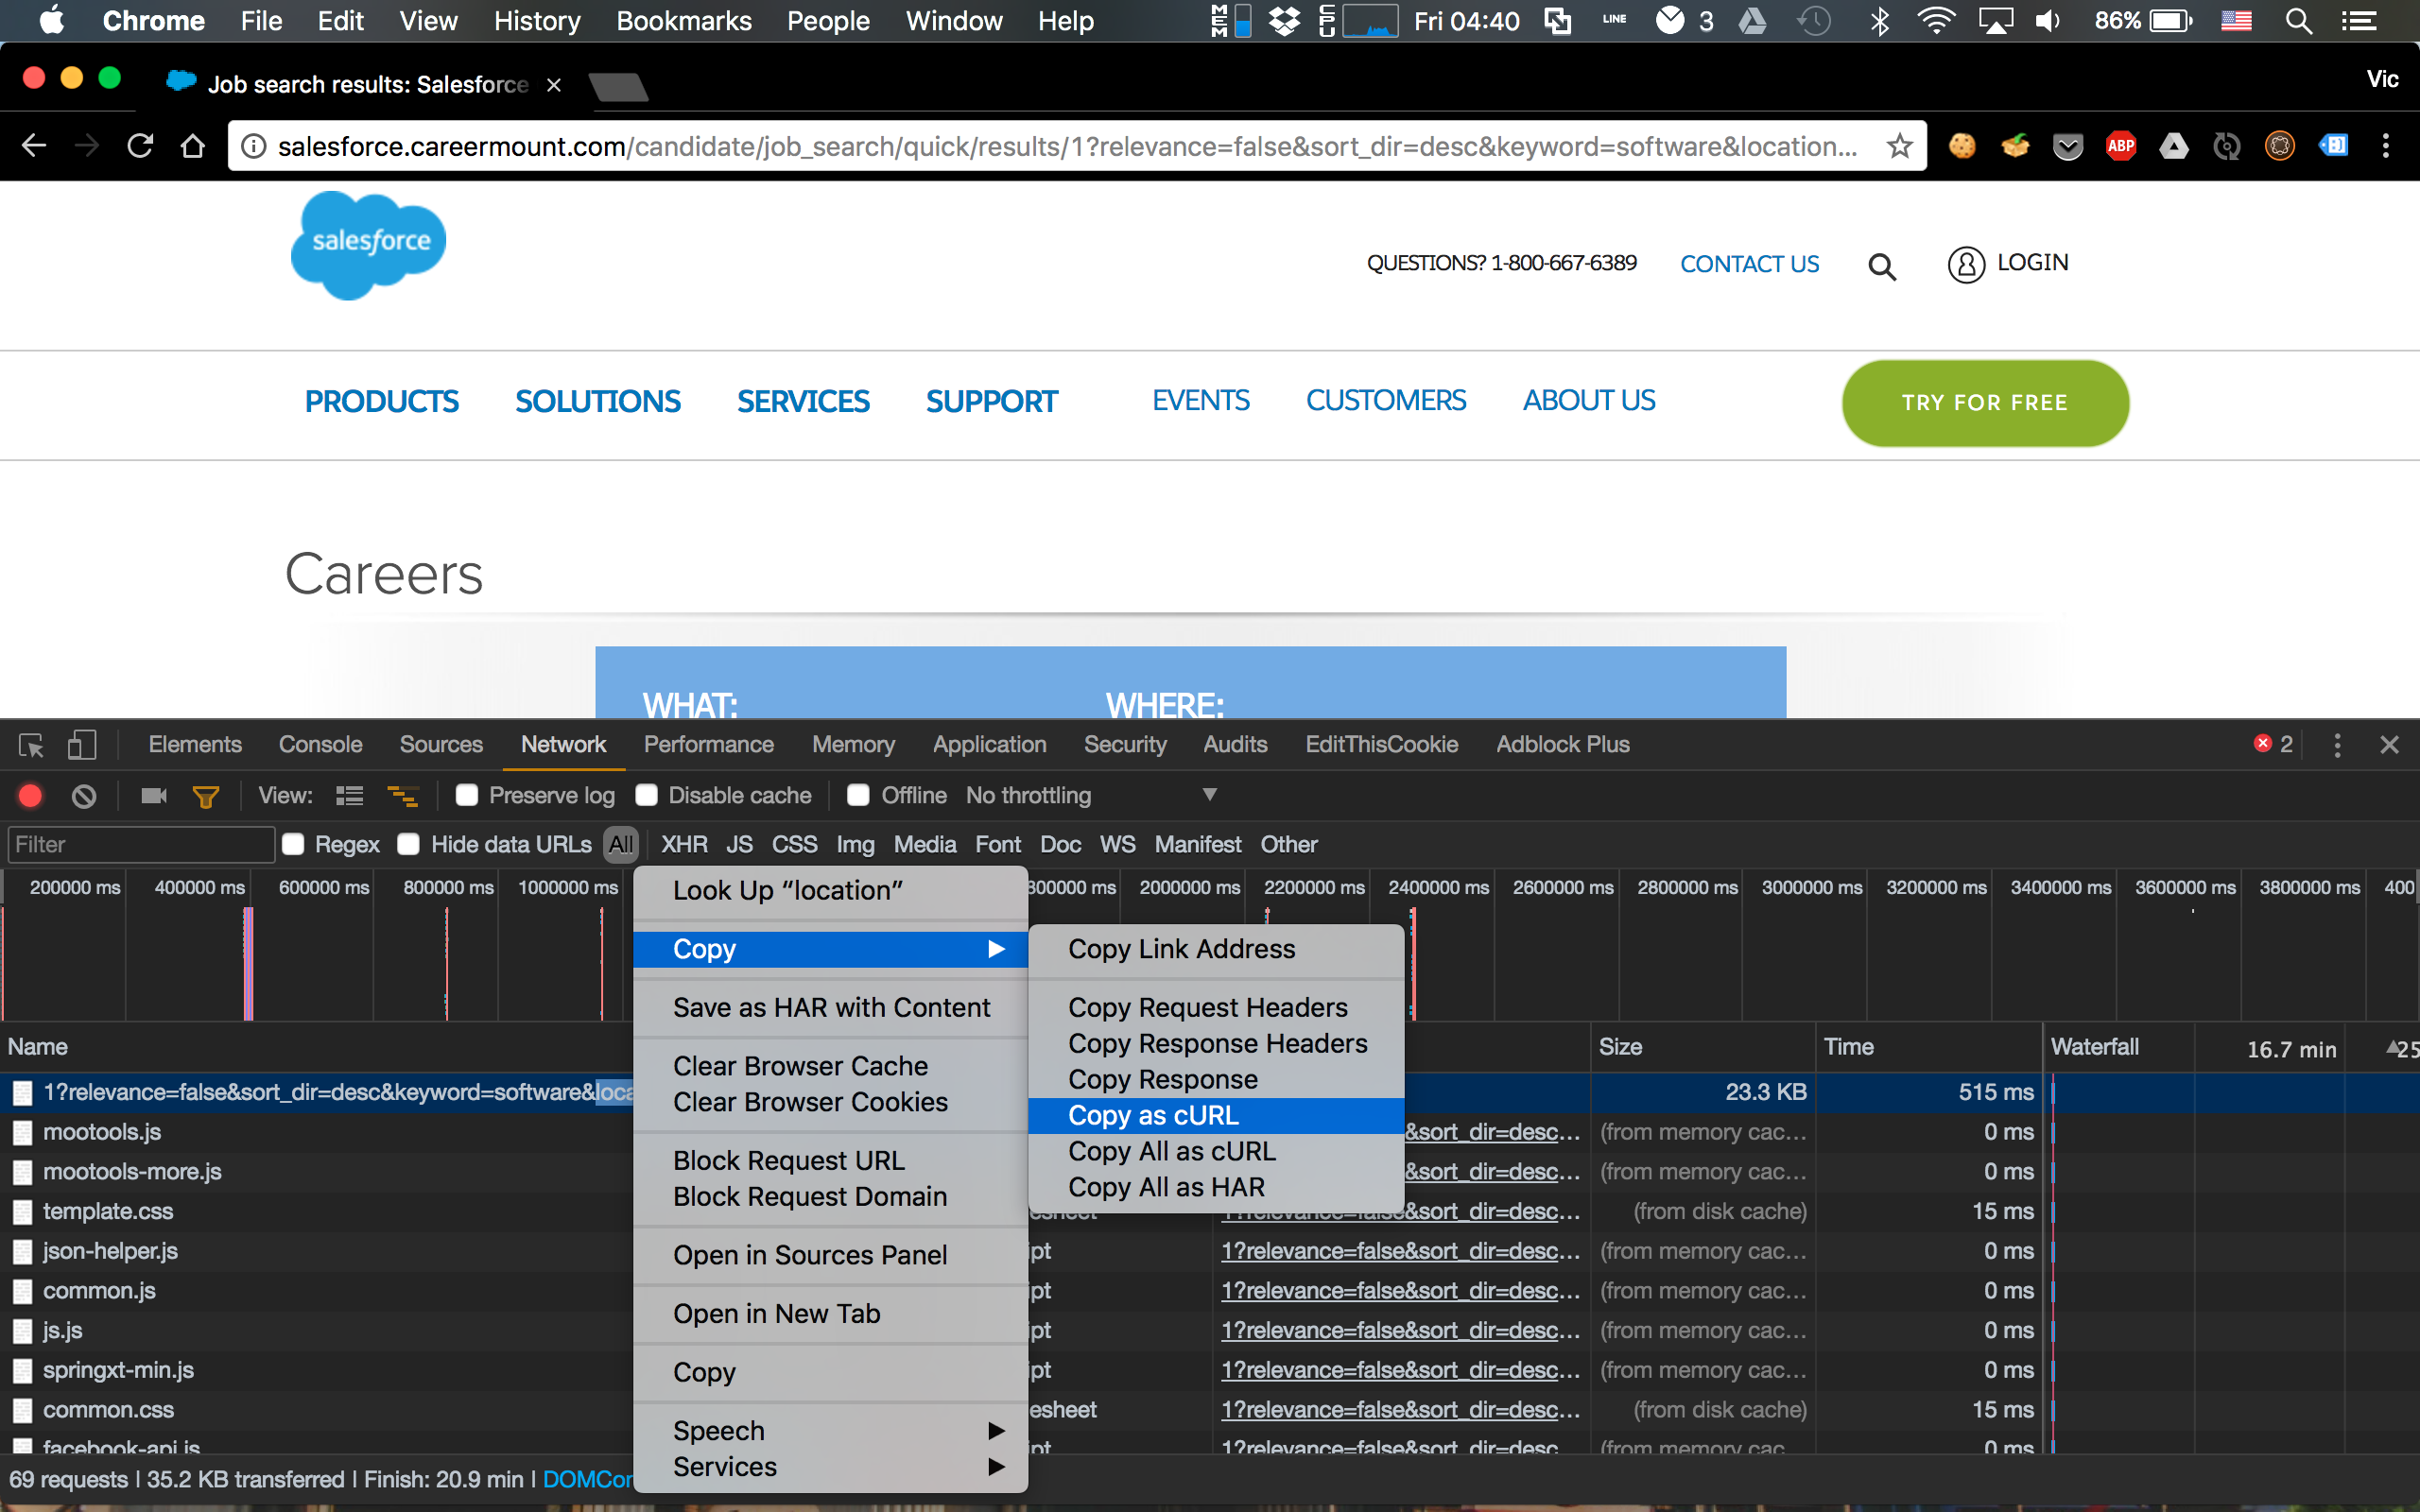
Task: Expand the Speech submenu
Action: (830, 1431)
